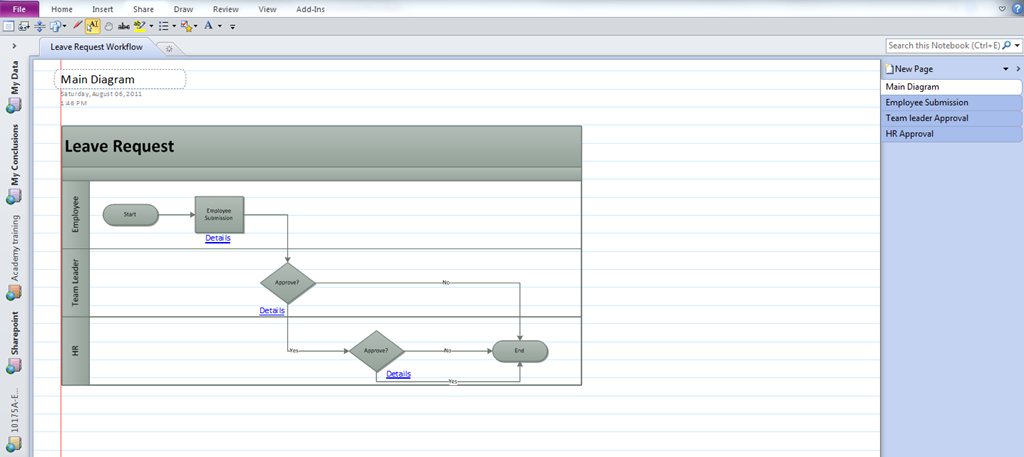Click the Help question mark icon
Image resolution: width=1024 pixels, height=457 pixels.
pyautogui.click(x=1016, y=8)
